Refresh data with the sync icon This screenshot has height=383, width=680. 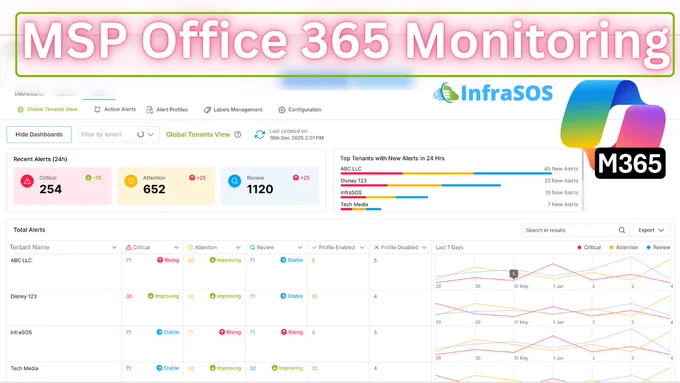(259, 134)
